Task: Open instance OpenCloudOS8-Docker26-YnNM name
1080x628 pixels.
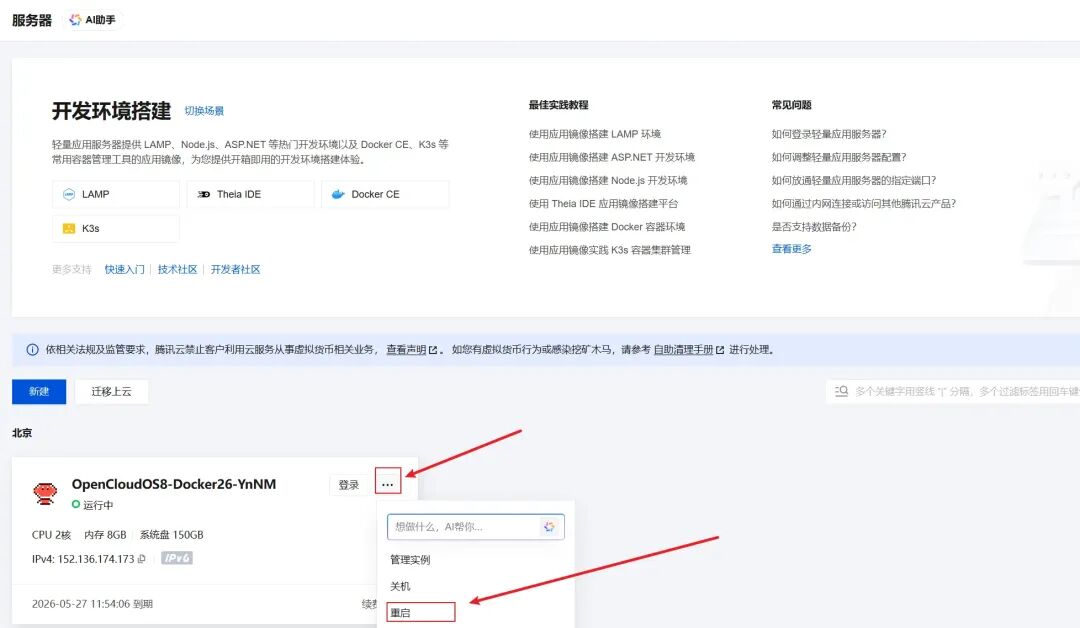Action: [174, 484]
